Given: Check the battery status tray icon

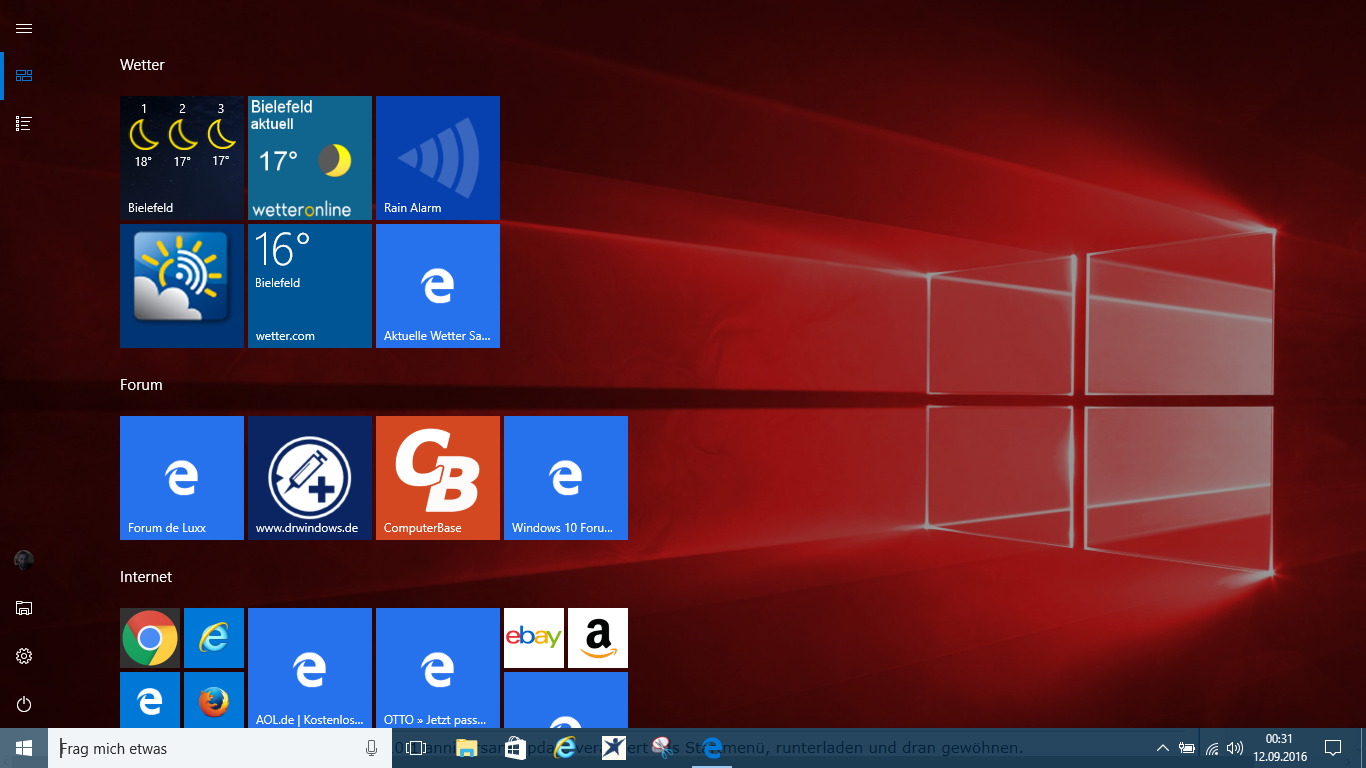Looking at the screenshot, I should (1187, 748).
